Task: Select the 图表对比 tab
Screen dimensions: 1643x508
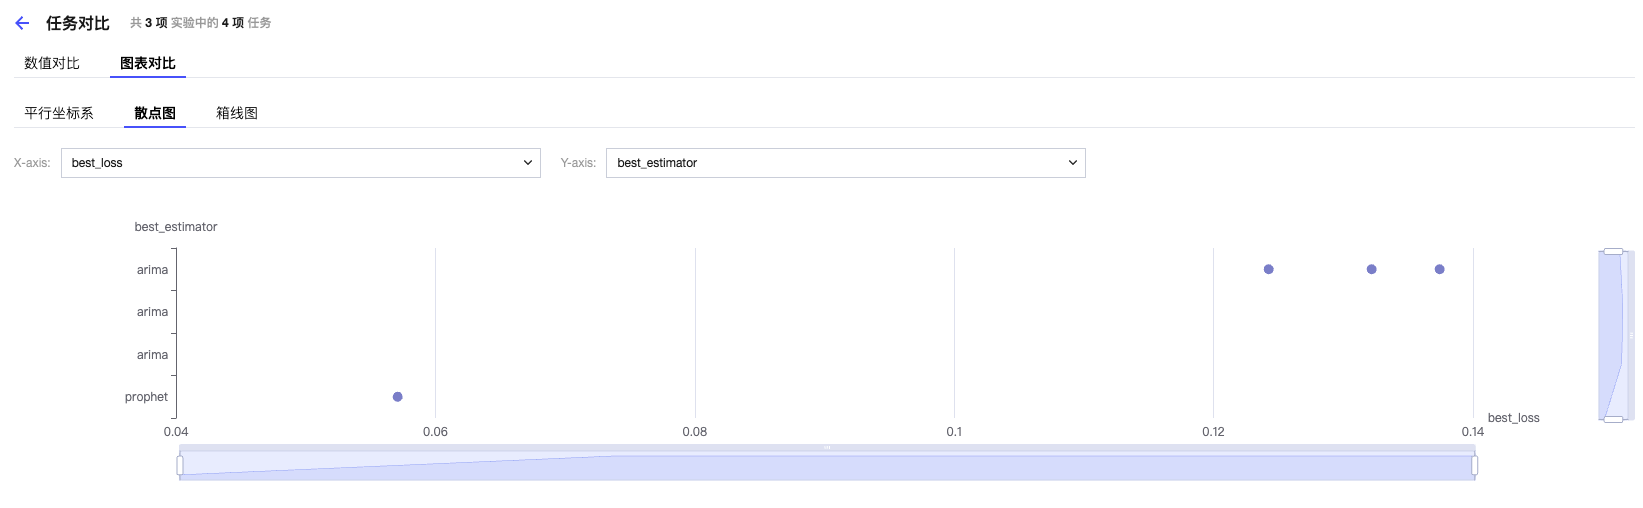Action: pyautogui.click(x=148, y=63)
